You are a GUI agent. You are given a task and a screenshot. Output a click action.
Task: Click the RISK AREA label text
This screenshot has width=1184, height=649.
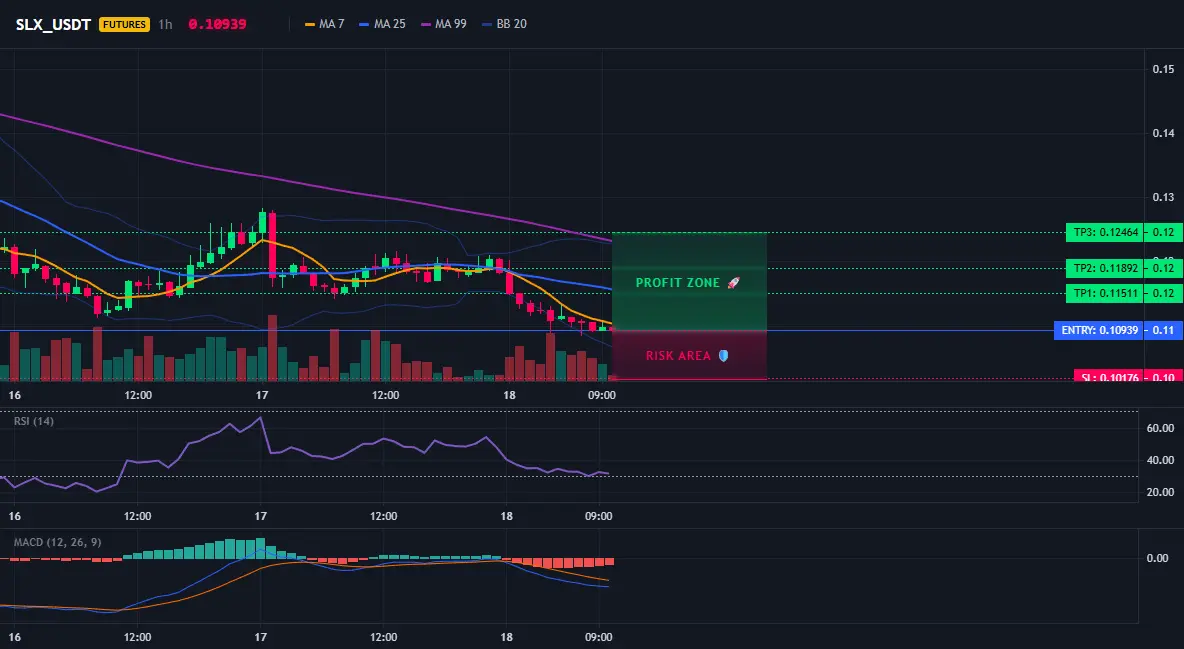[x=678, y=355]
